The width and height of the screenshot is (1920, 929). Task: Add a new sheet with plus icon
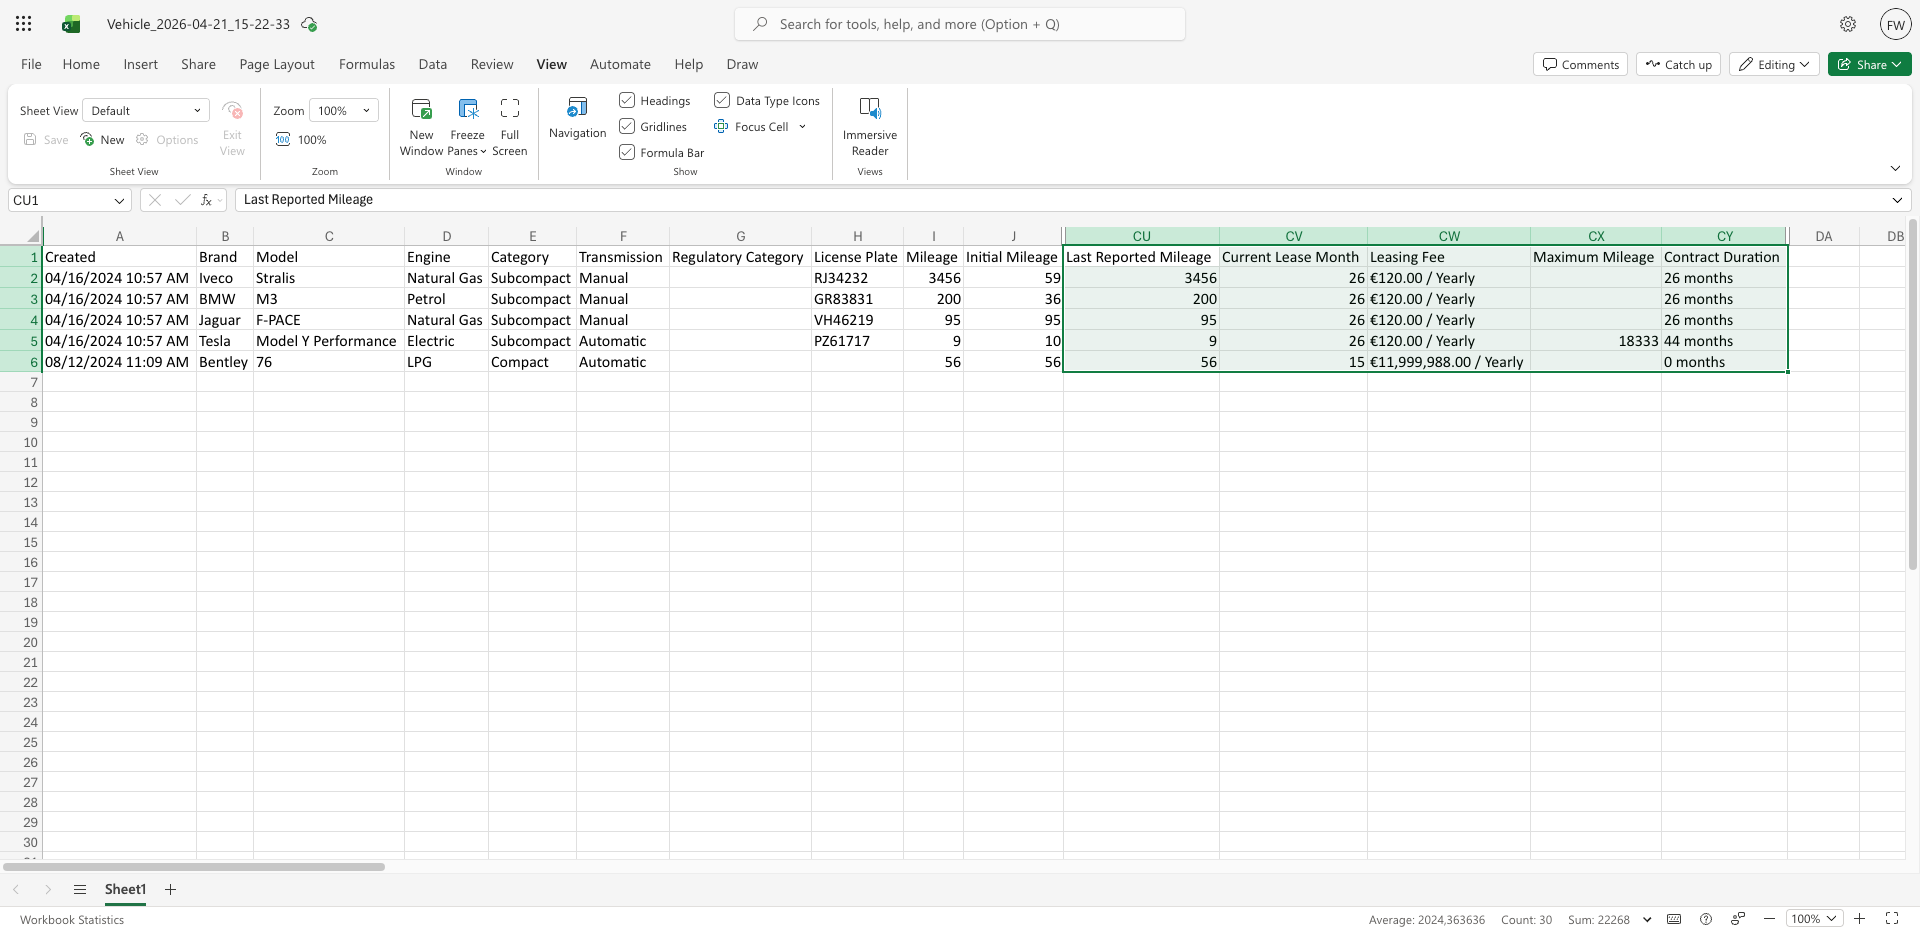[170, 889]
